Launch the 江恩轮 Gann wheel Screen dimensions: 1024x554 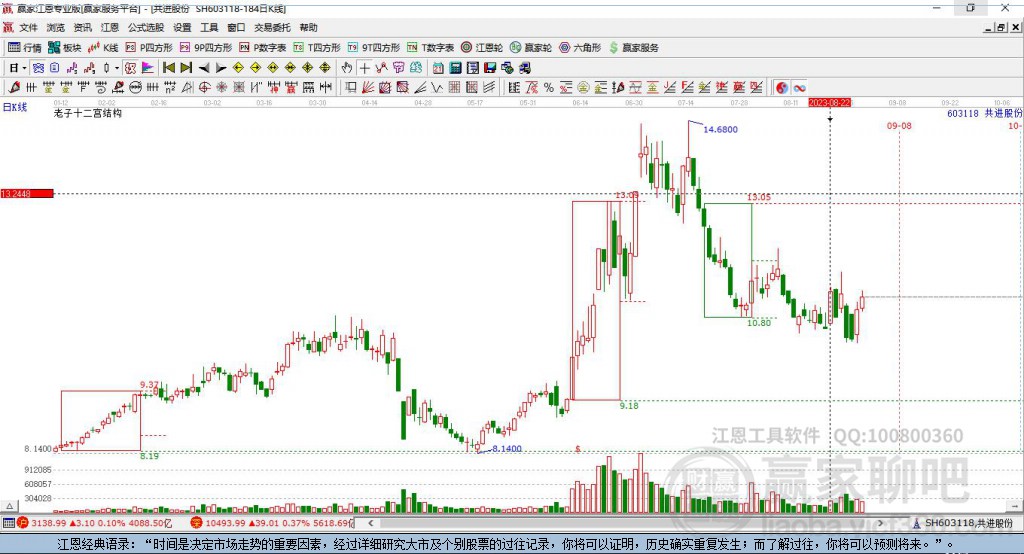coord(482,48)
